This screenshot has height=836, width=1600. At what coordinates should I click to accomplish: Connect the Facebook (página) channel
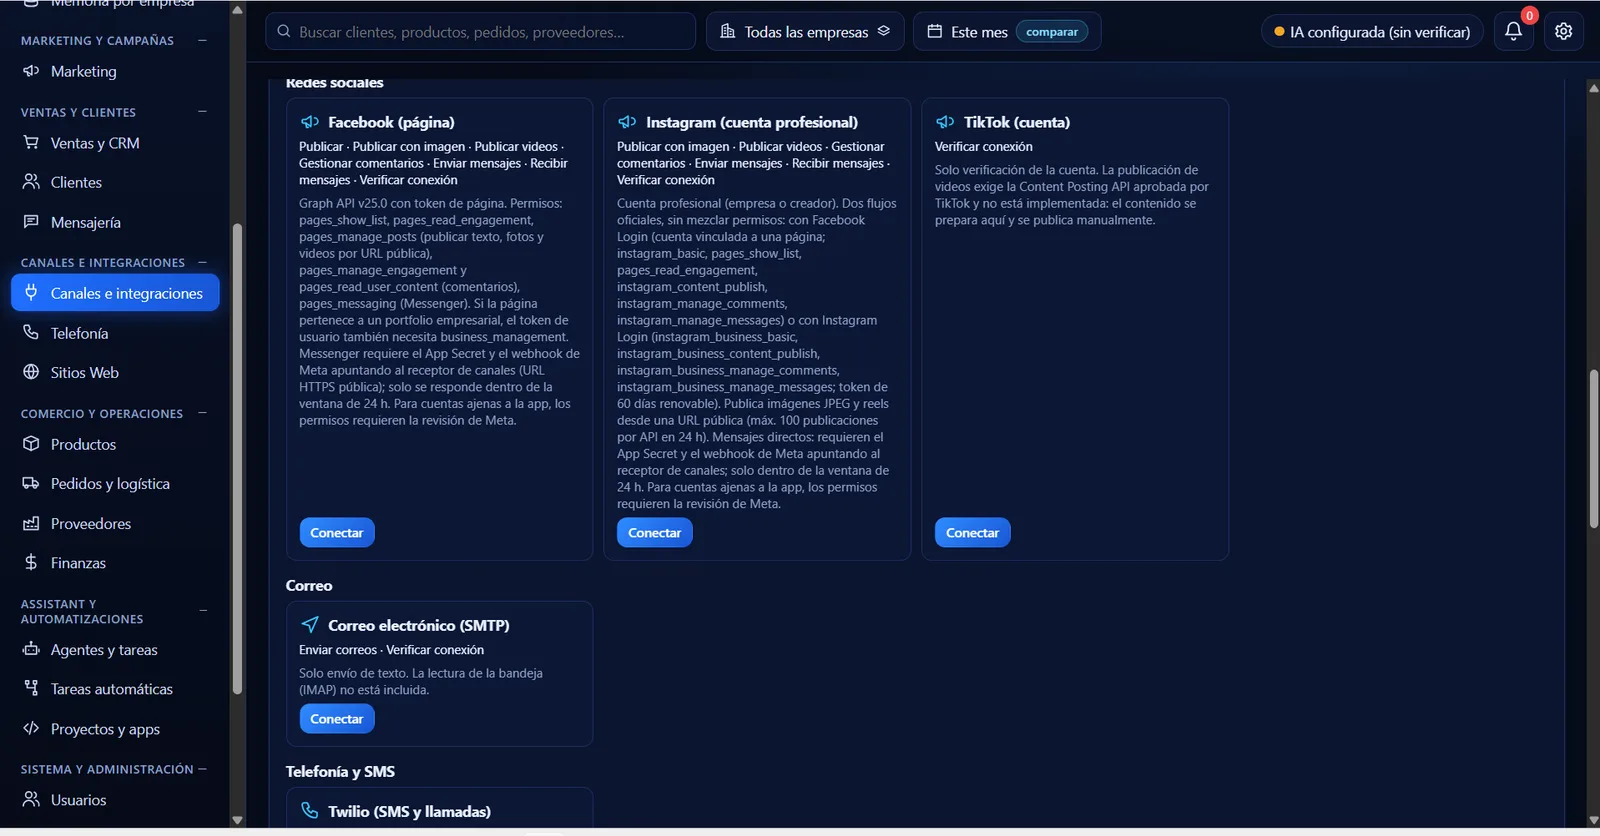(x=337, y=533)
